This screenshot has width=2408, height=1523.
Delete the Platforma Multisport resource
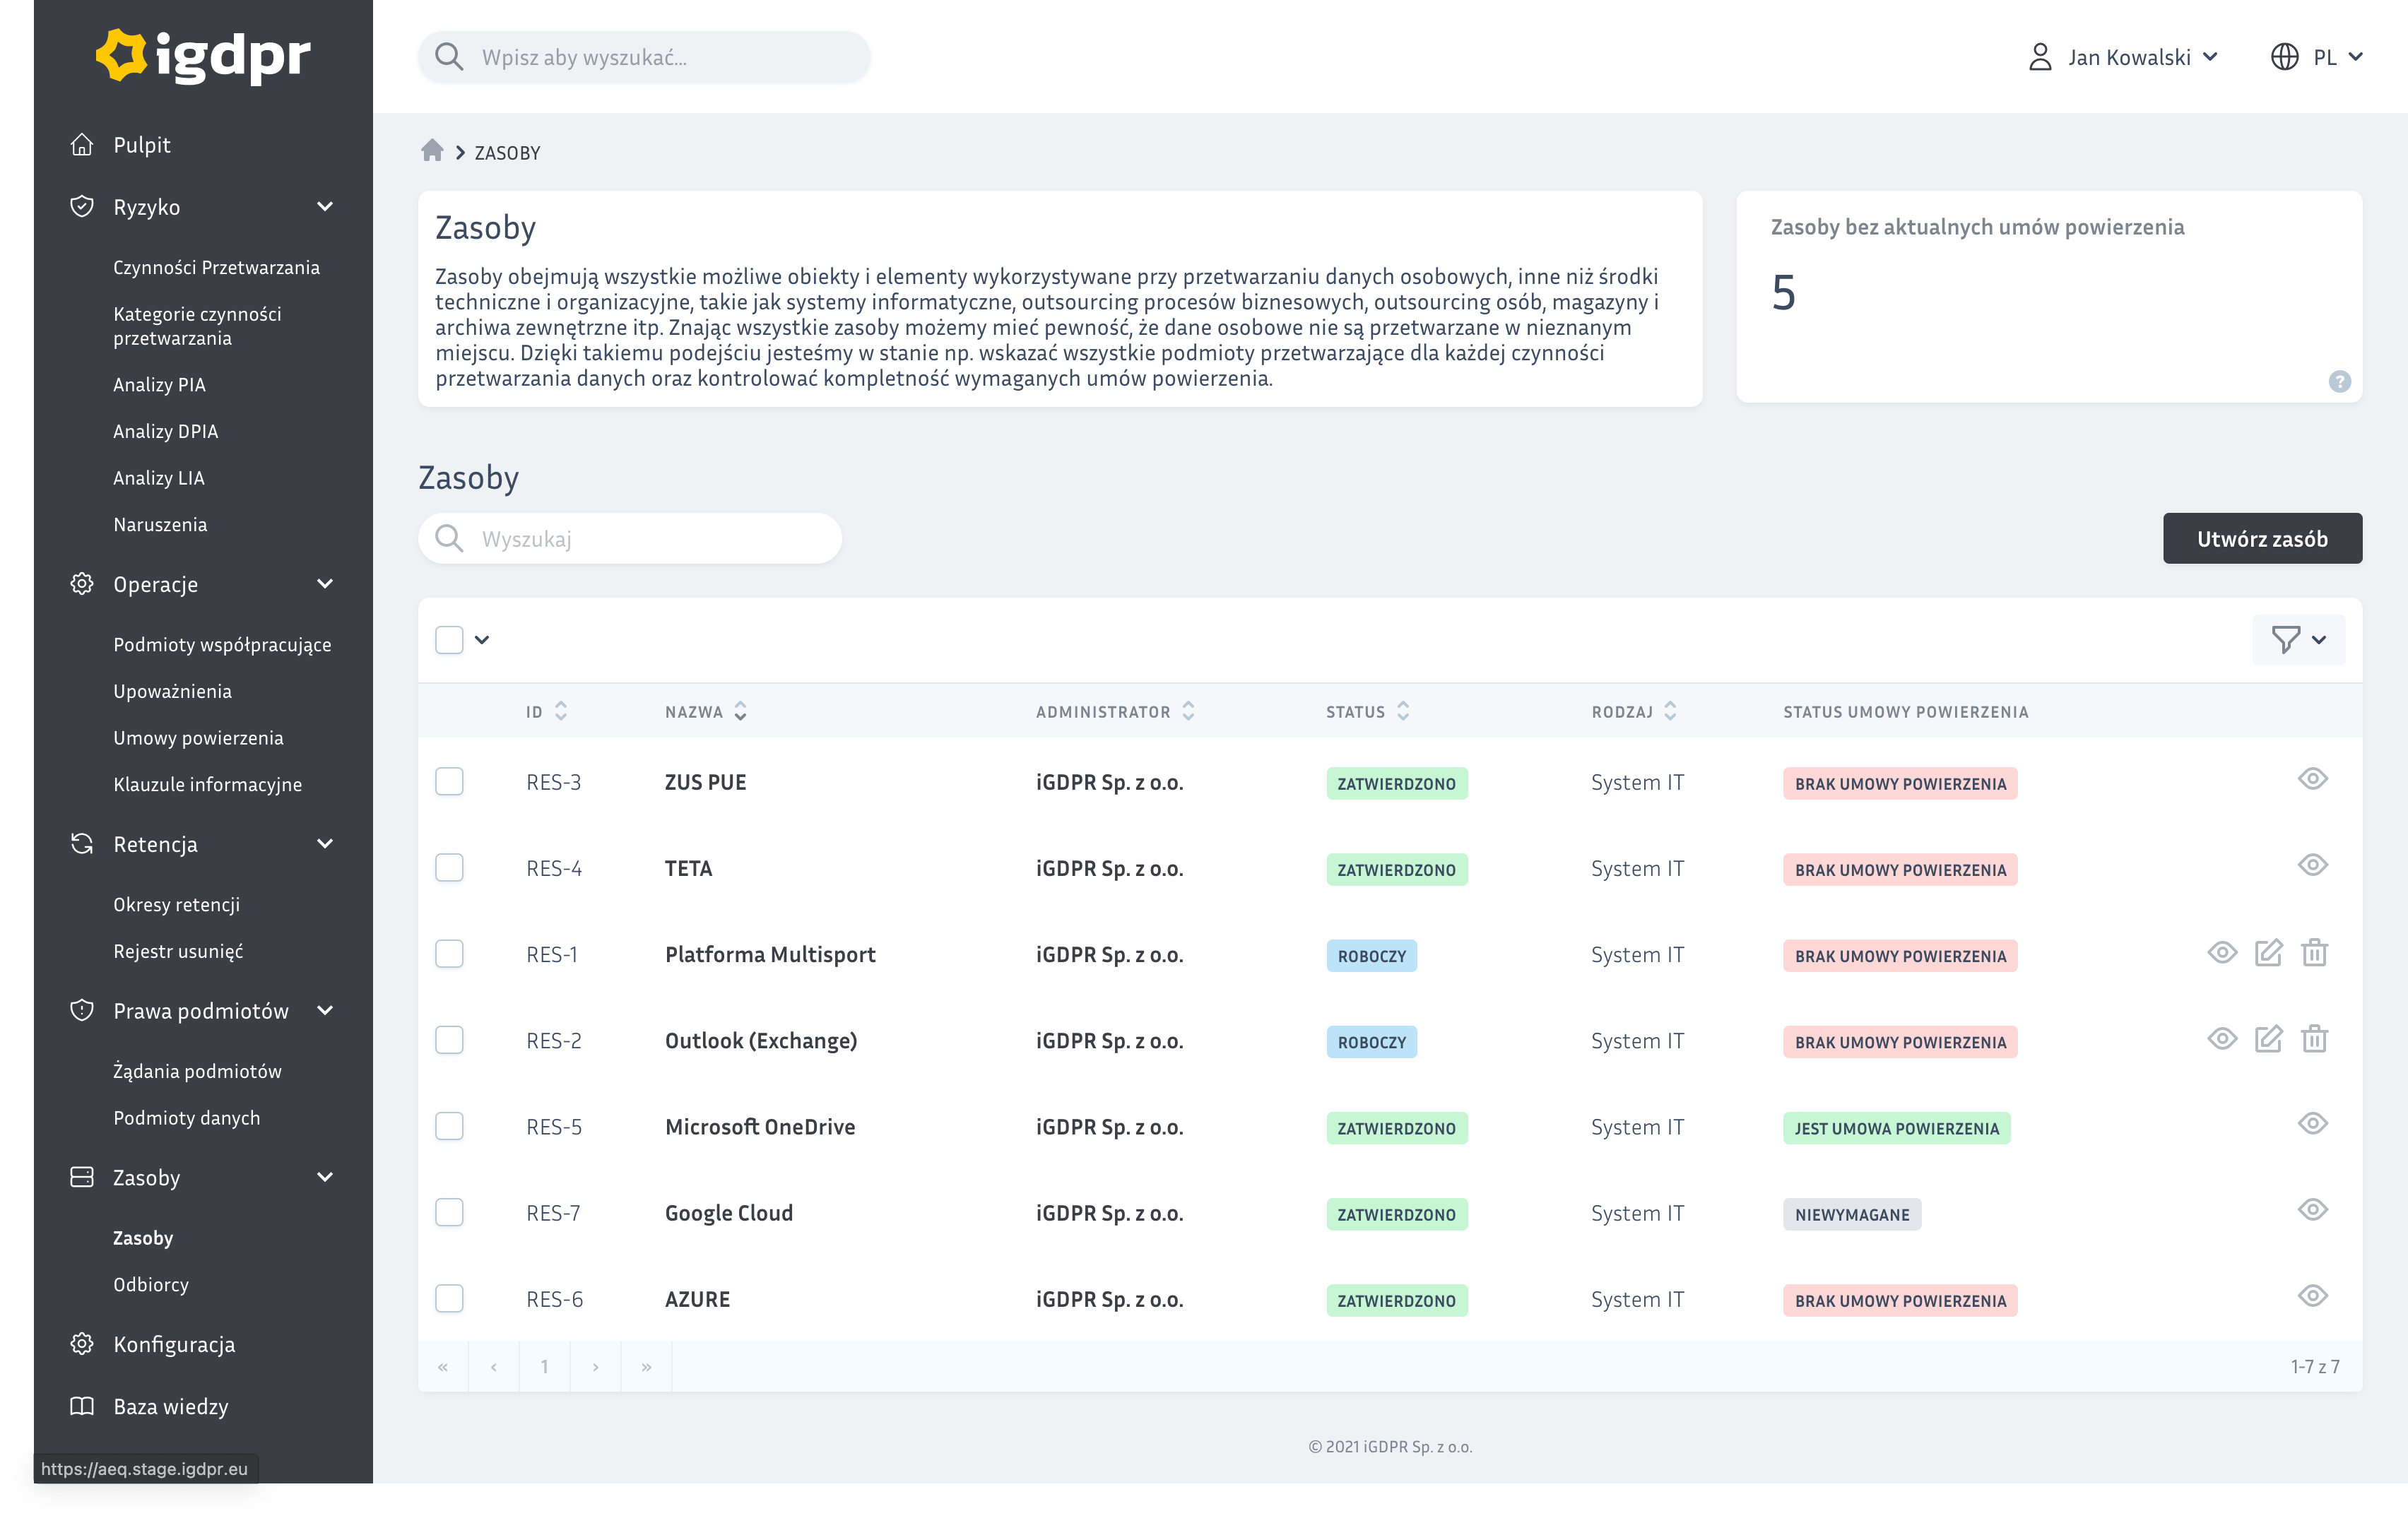[2314, 953]
